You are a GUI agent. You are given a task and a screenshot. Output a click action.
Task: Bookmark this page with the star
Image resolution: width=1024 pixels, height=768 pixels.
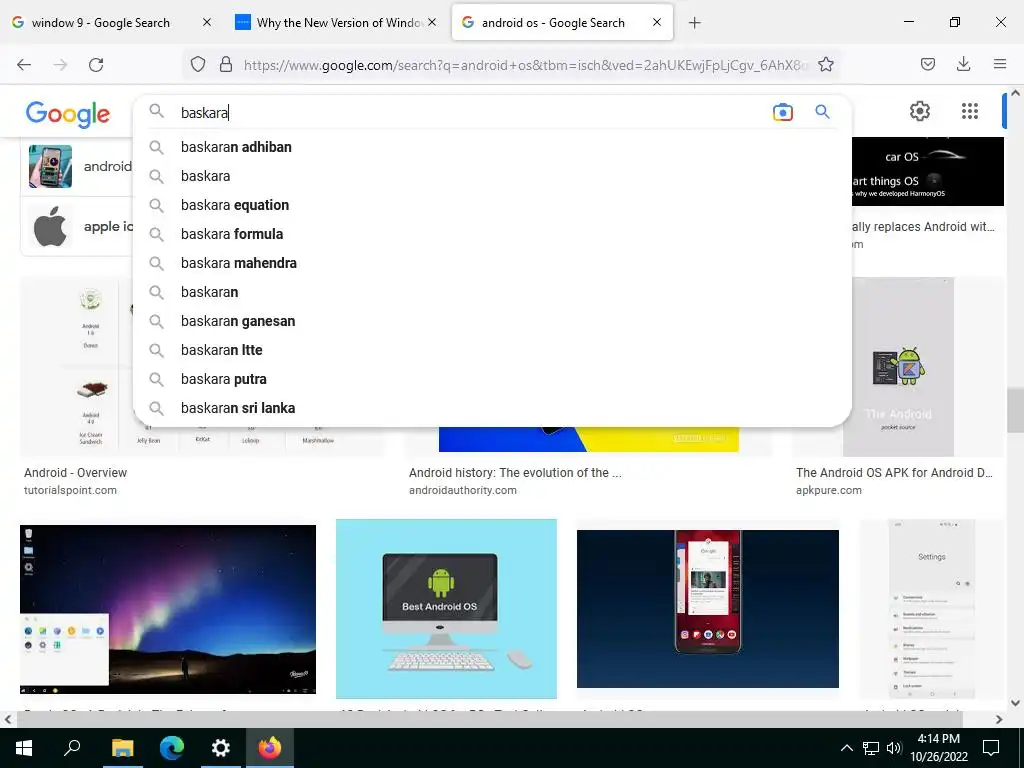coord(826,64)
